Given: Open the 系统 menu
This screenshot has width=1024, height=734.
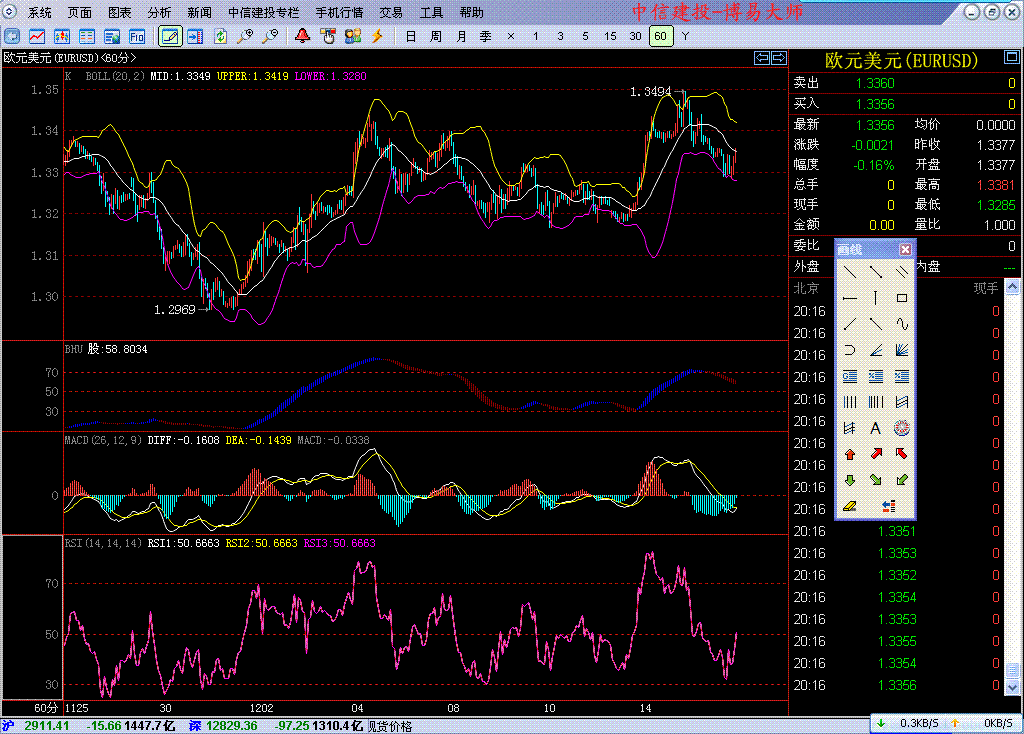Looking at the screenshot, I should click(x=40, y=13).
